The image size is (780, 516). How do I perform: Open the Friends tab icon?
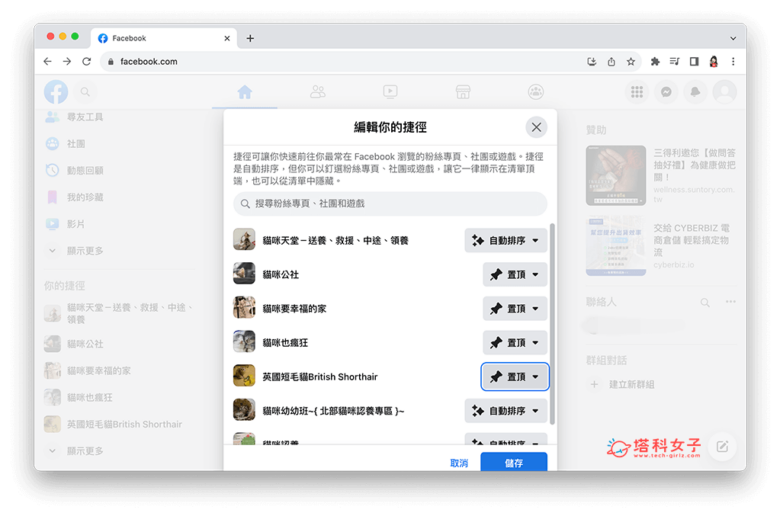318,92
